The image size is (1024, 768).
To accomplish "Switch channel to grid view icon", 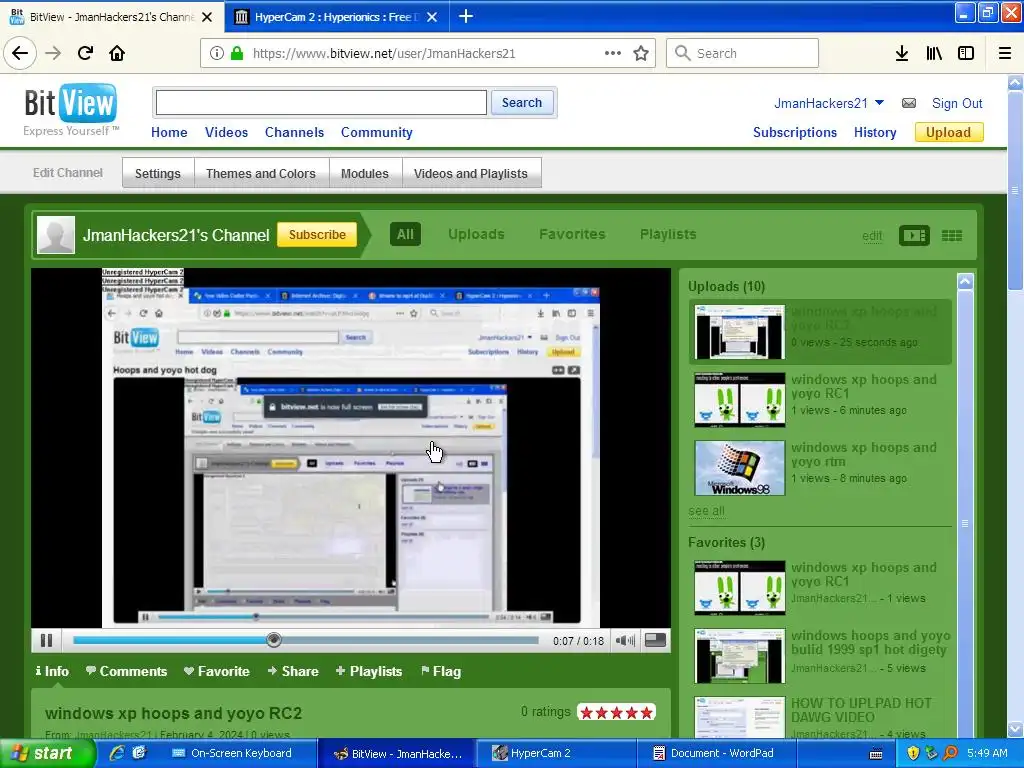I will click(952, 236).
